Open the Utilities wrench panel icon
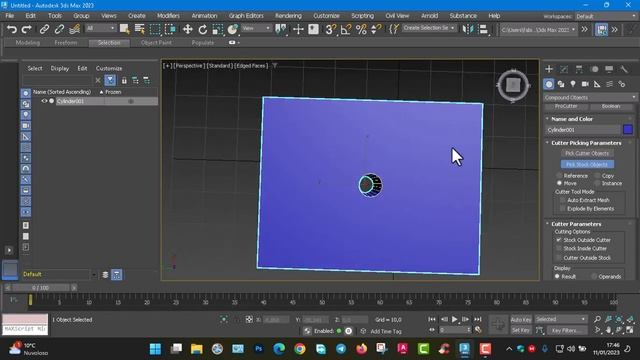This screenshot has width=640, height=360. coord(624,69)
